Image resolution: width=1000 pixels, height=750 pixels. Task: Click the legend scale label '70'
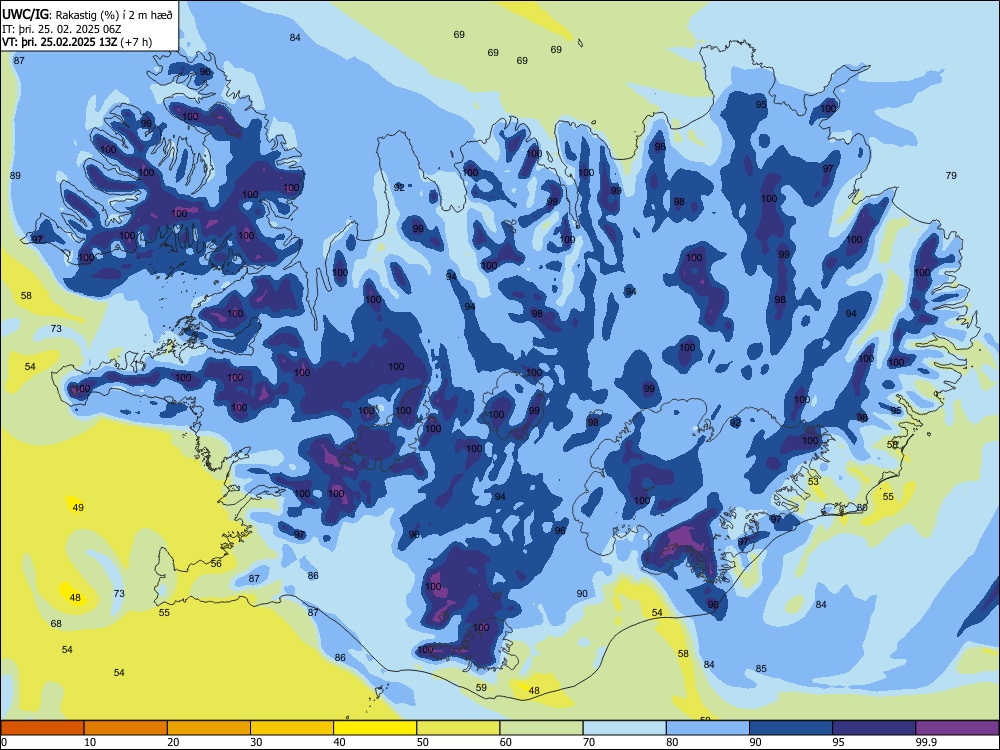589,742
